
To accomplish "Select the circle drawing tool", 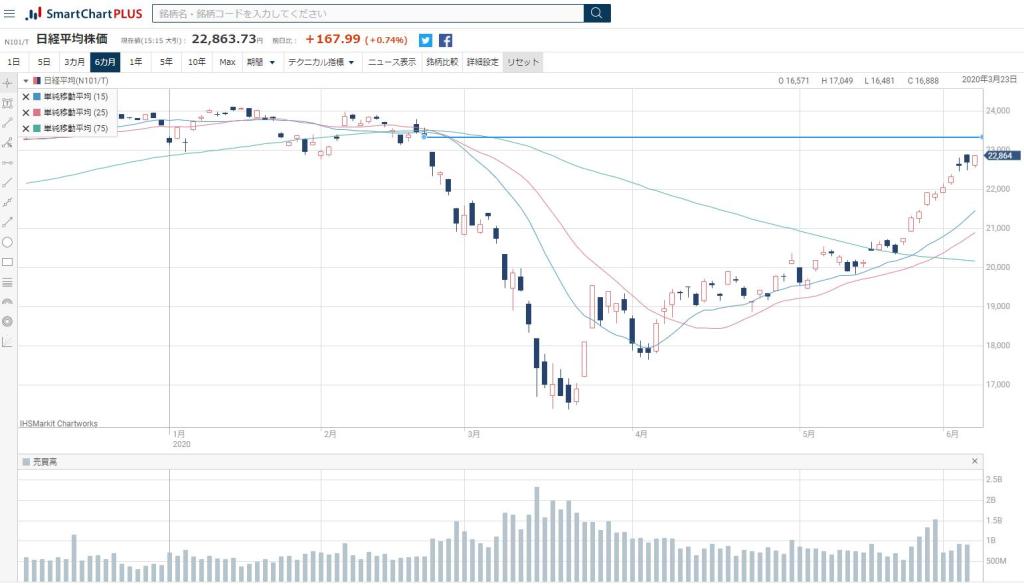I will 7,242.
